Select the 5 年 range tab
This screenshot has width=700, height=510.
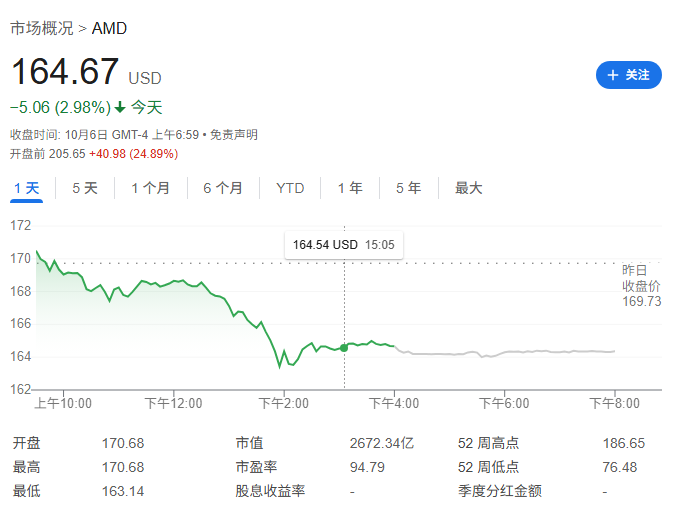click(408, 188)
